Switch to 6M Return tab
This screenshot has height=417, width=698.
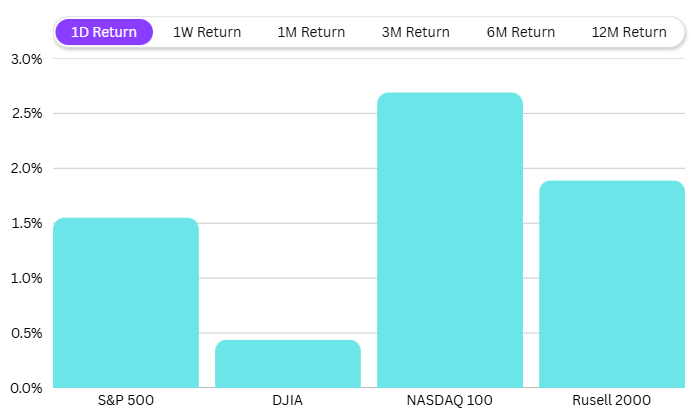coord(521,32)
